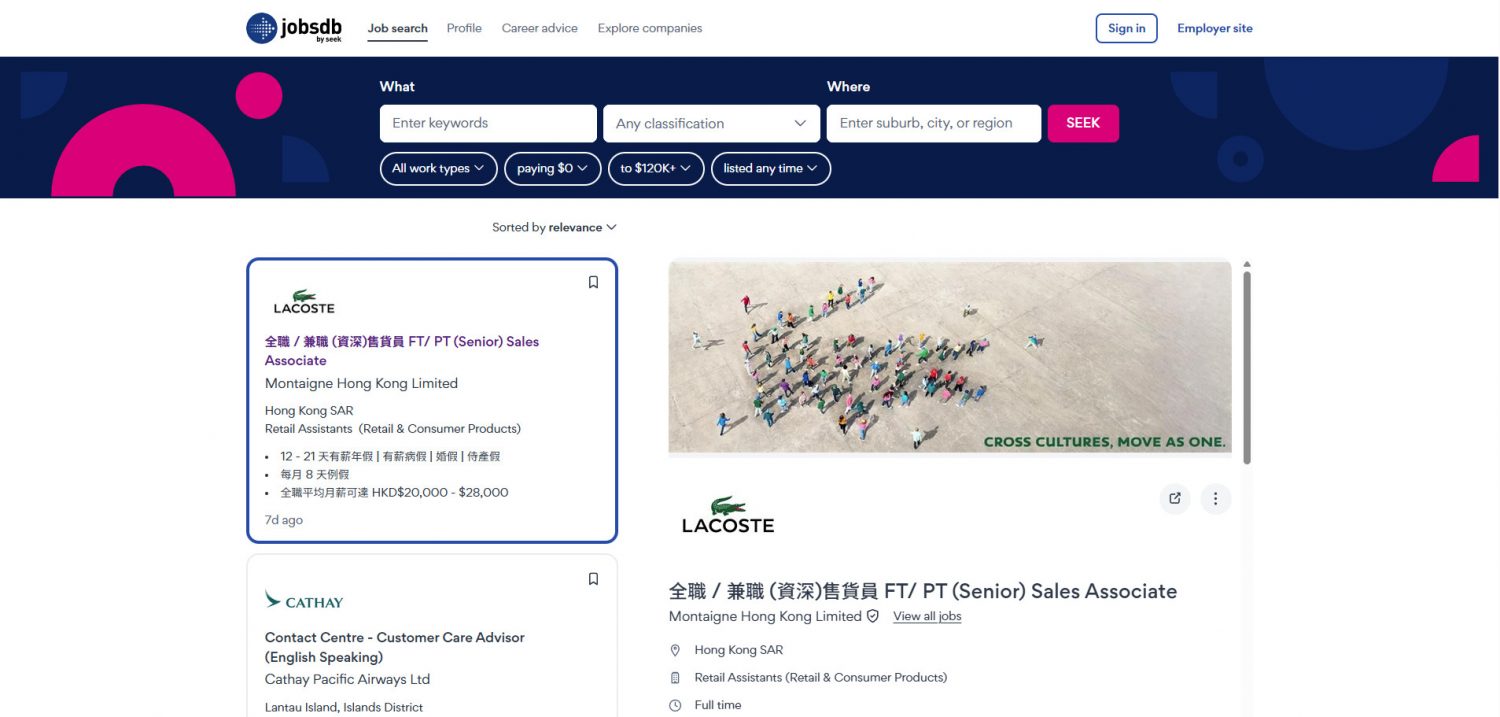Click the location pin icon
Image resolution: width=1500 pixels, height=717 pixels.
pyautogui.click(x=675, y=650)
